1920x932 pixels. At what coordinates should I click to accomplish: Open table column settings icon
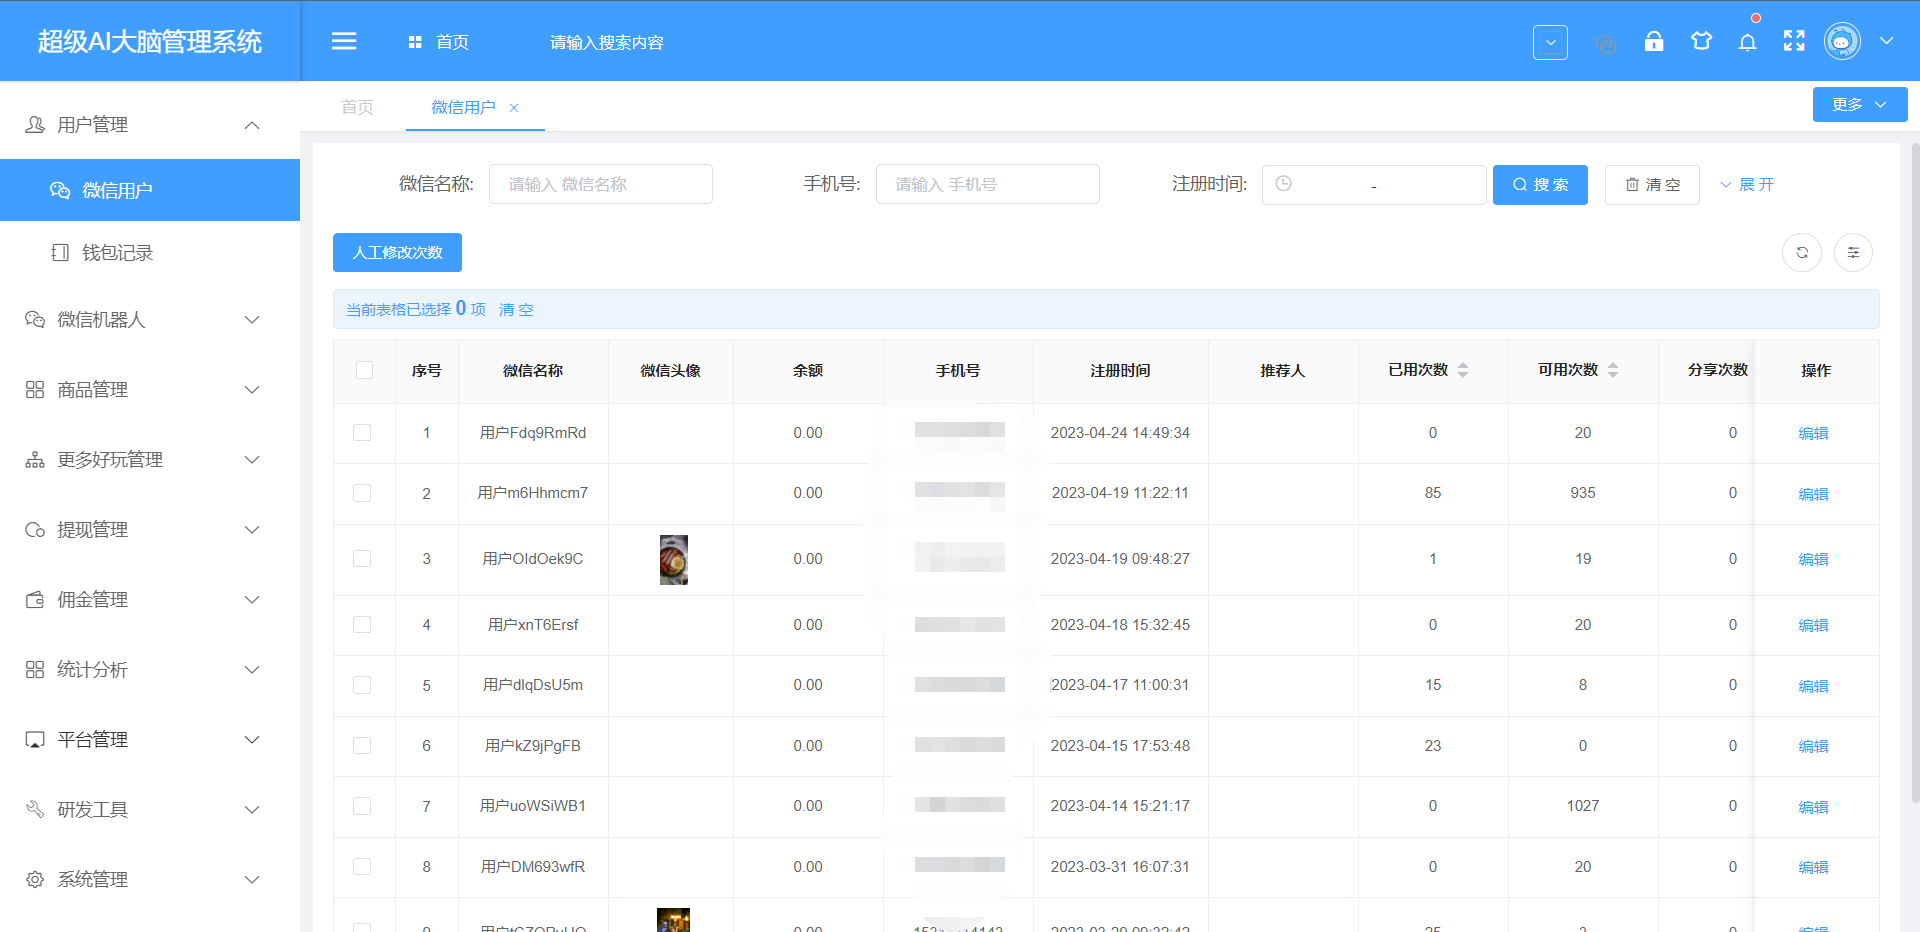[x=1853, y=253]
